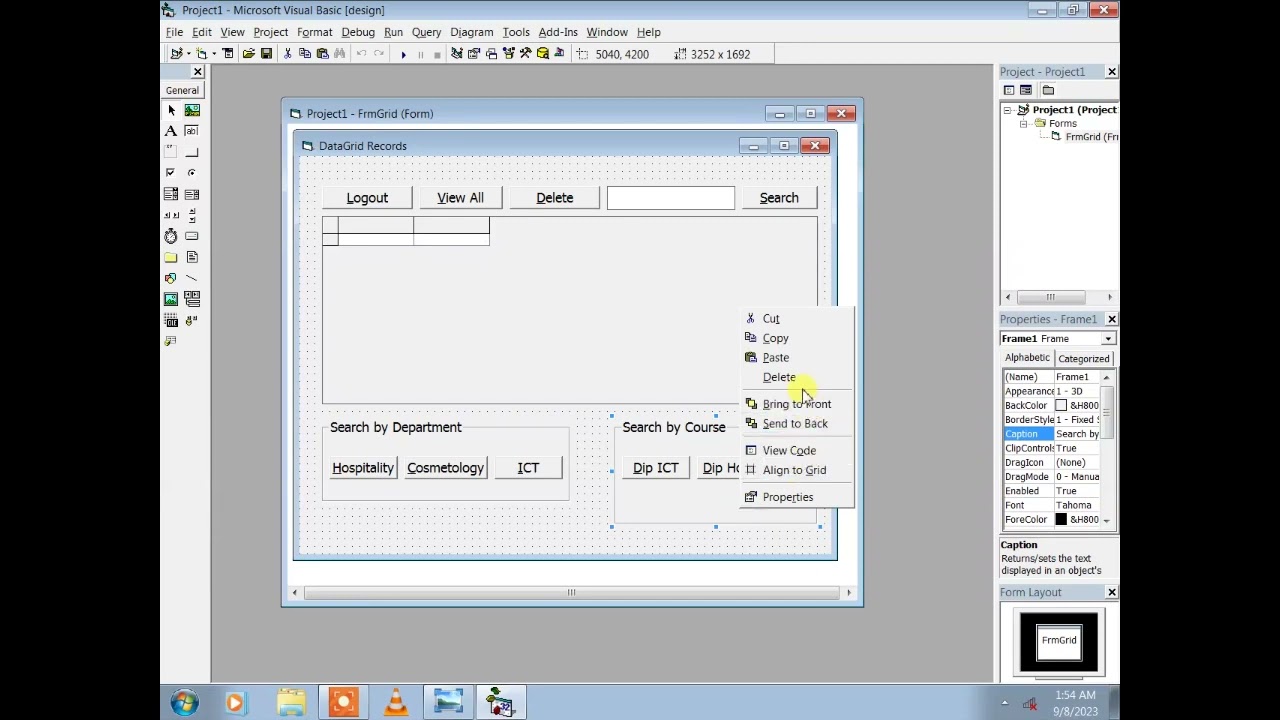Click the Toggle Folders icon in Project panel
This screenshot has height=720, width=1280.
tap(1048, 90)
